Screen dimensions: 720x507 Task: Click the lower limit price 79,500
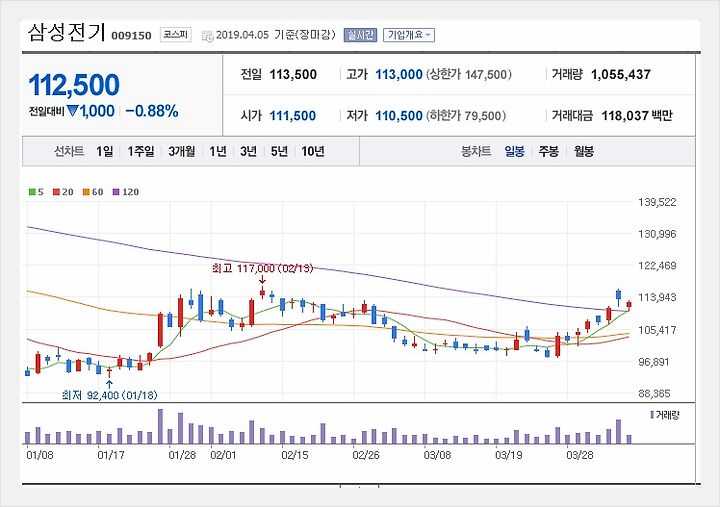click(x=483, y=116)
